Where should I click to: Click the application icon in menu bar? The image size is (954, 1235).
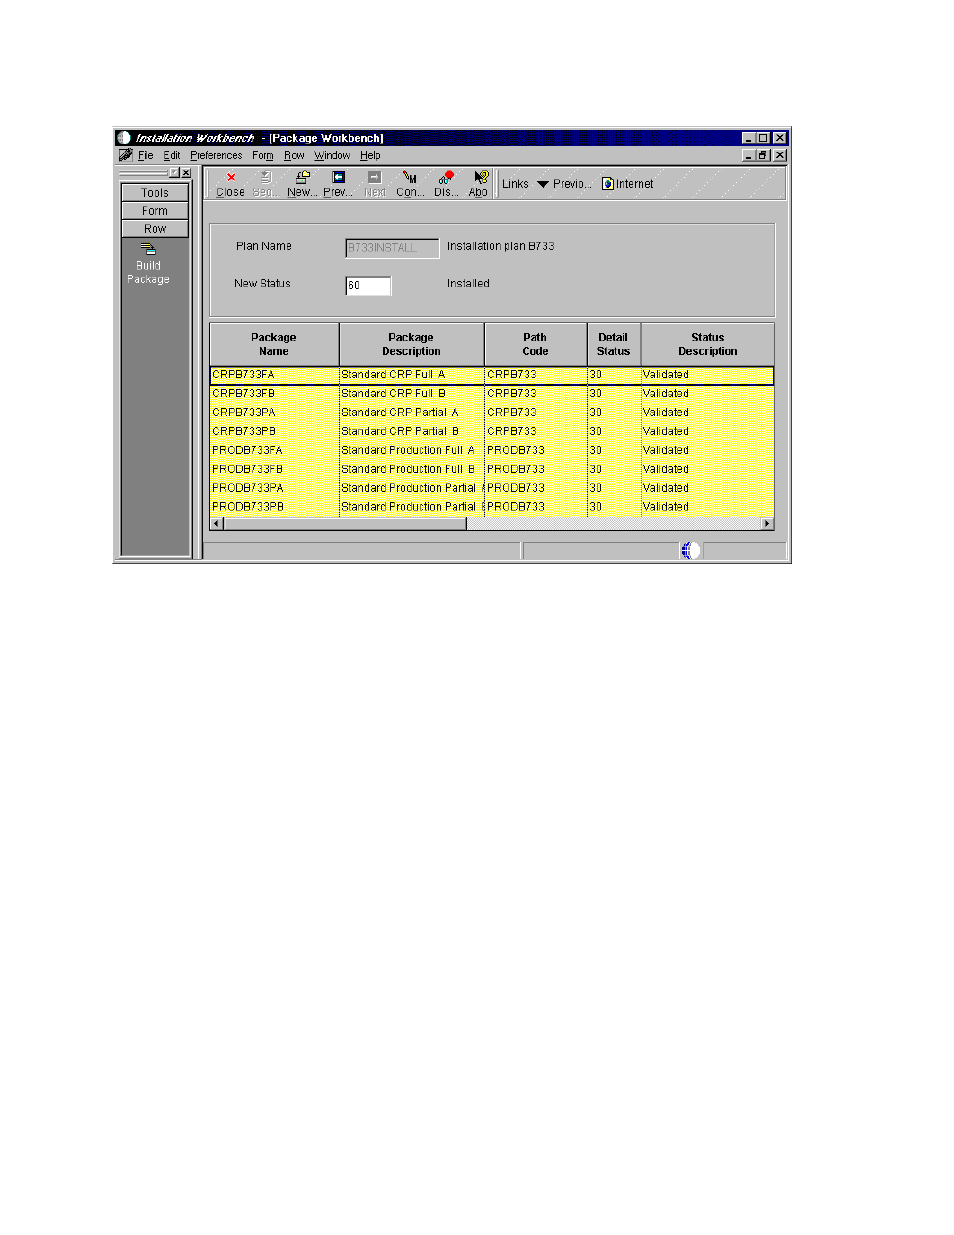pos(125,155)
